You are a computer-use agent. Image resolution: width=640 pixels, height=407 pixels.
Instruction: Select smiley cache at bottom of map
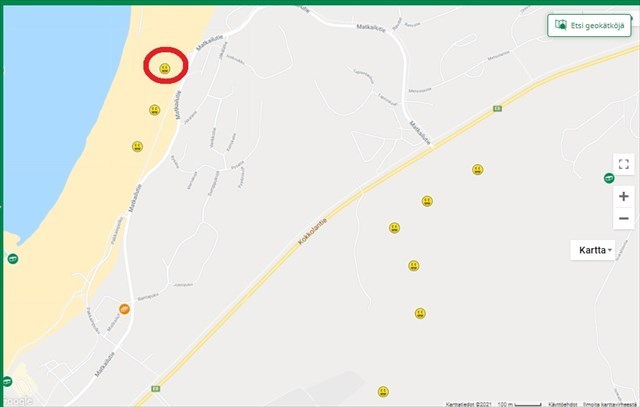[x=383, y=392]
